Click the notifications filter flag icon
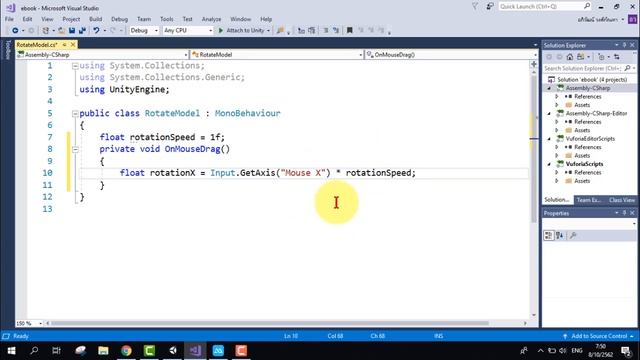Viewport: 640px width, 360px height. (x=475, y=7)
